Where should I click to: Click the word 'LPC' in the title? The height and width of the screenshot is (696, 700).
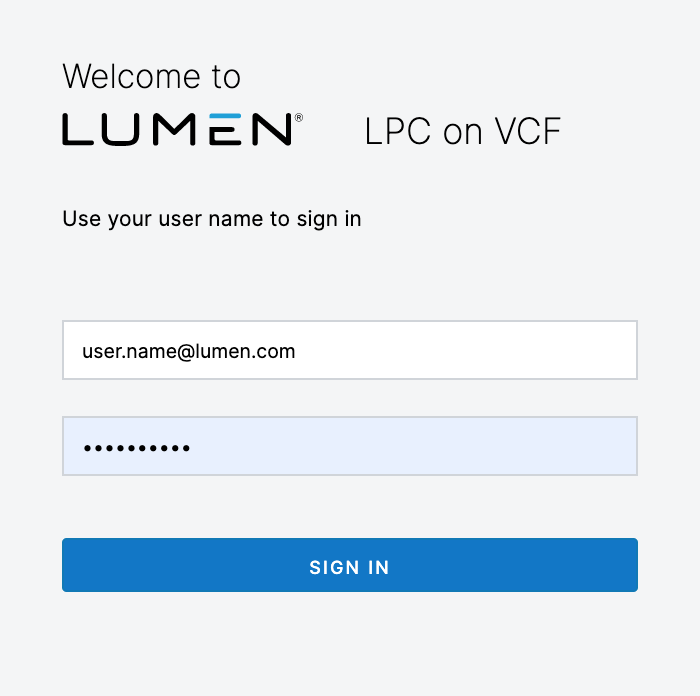pyautogui.click(x=397, y=131)
